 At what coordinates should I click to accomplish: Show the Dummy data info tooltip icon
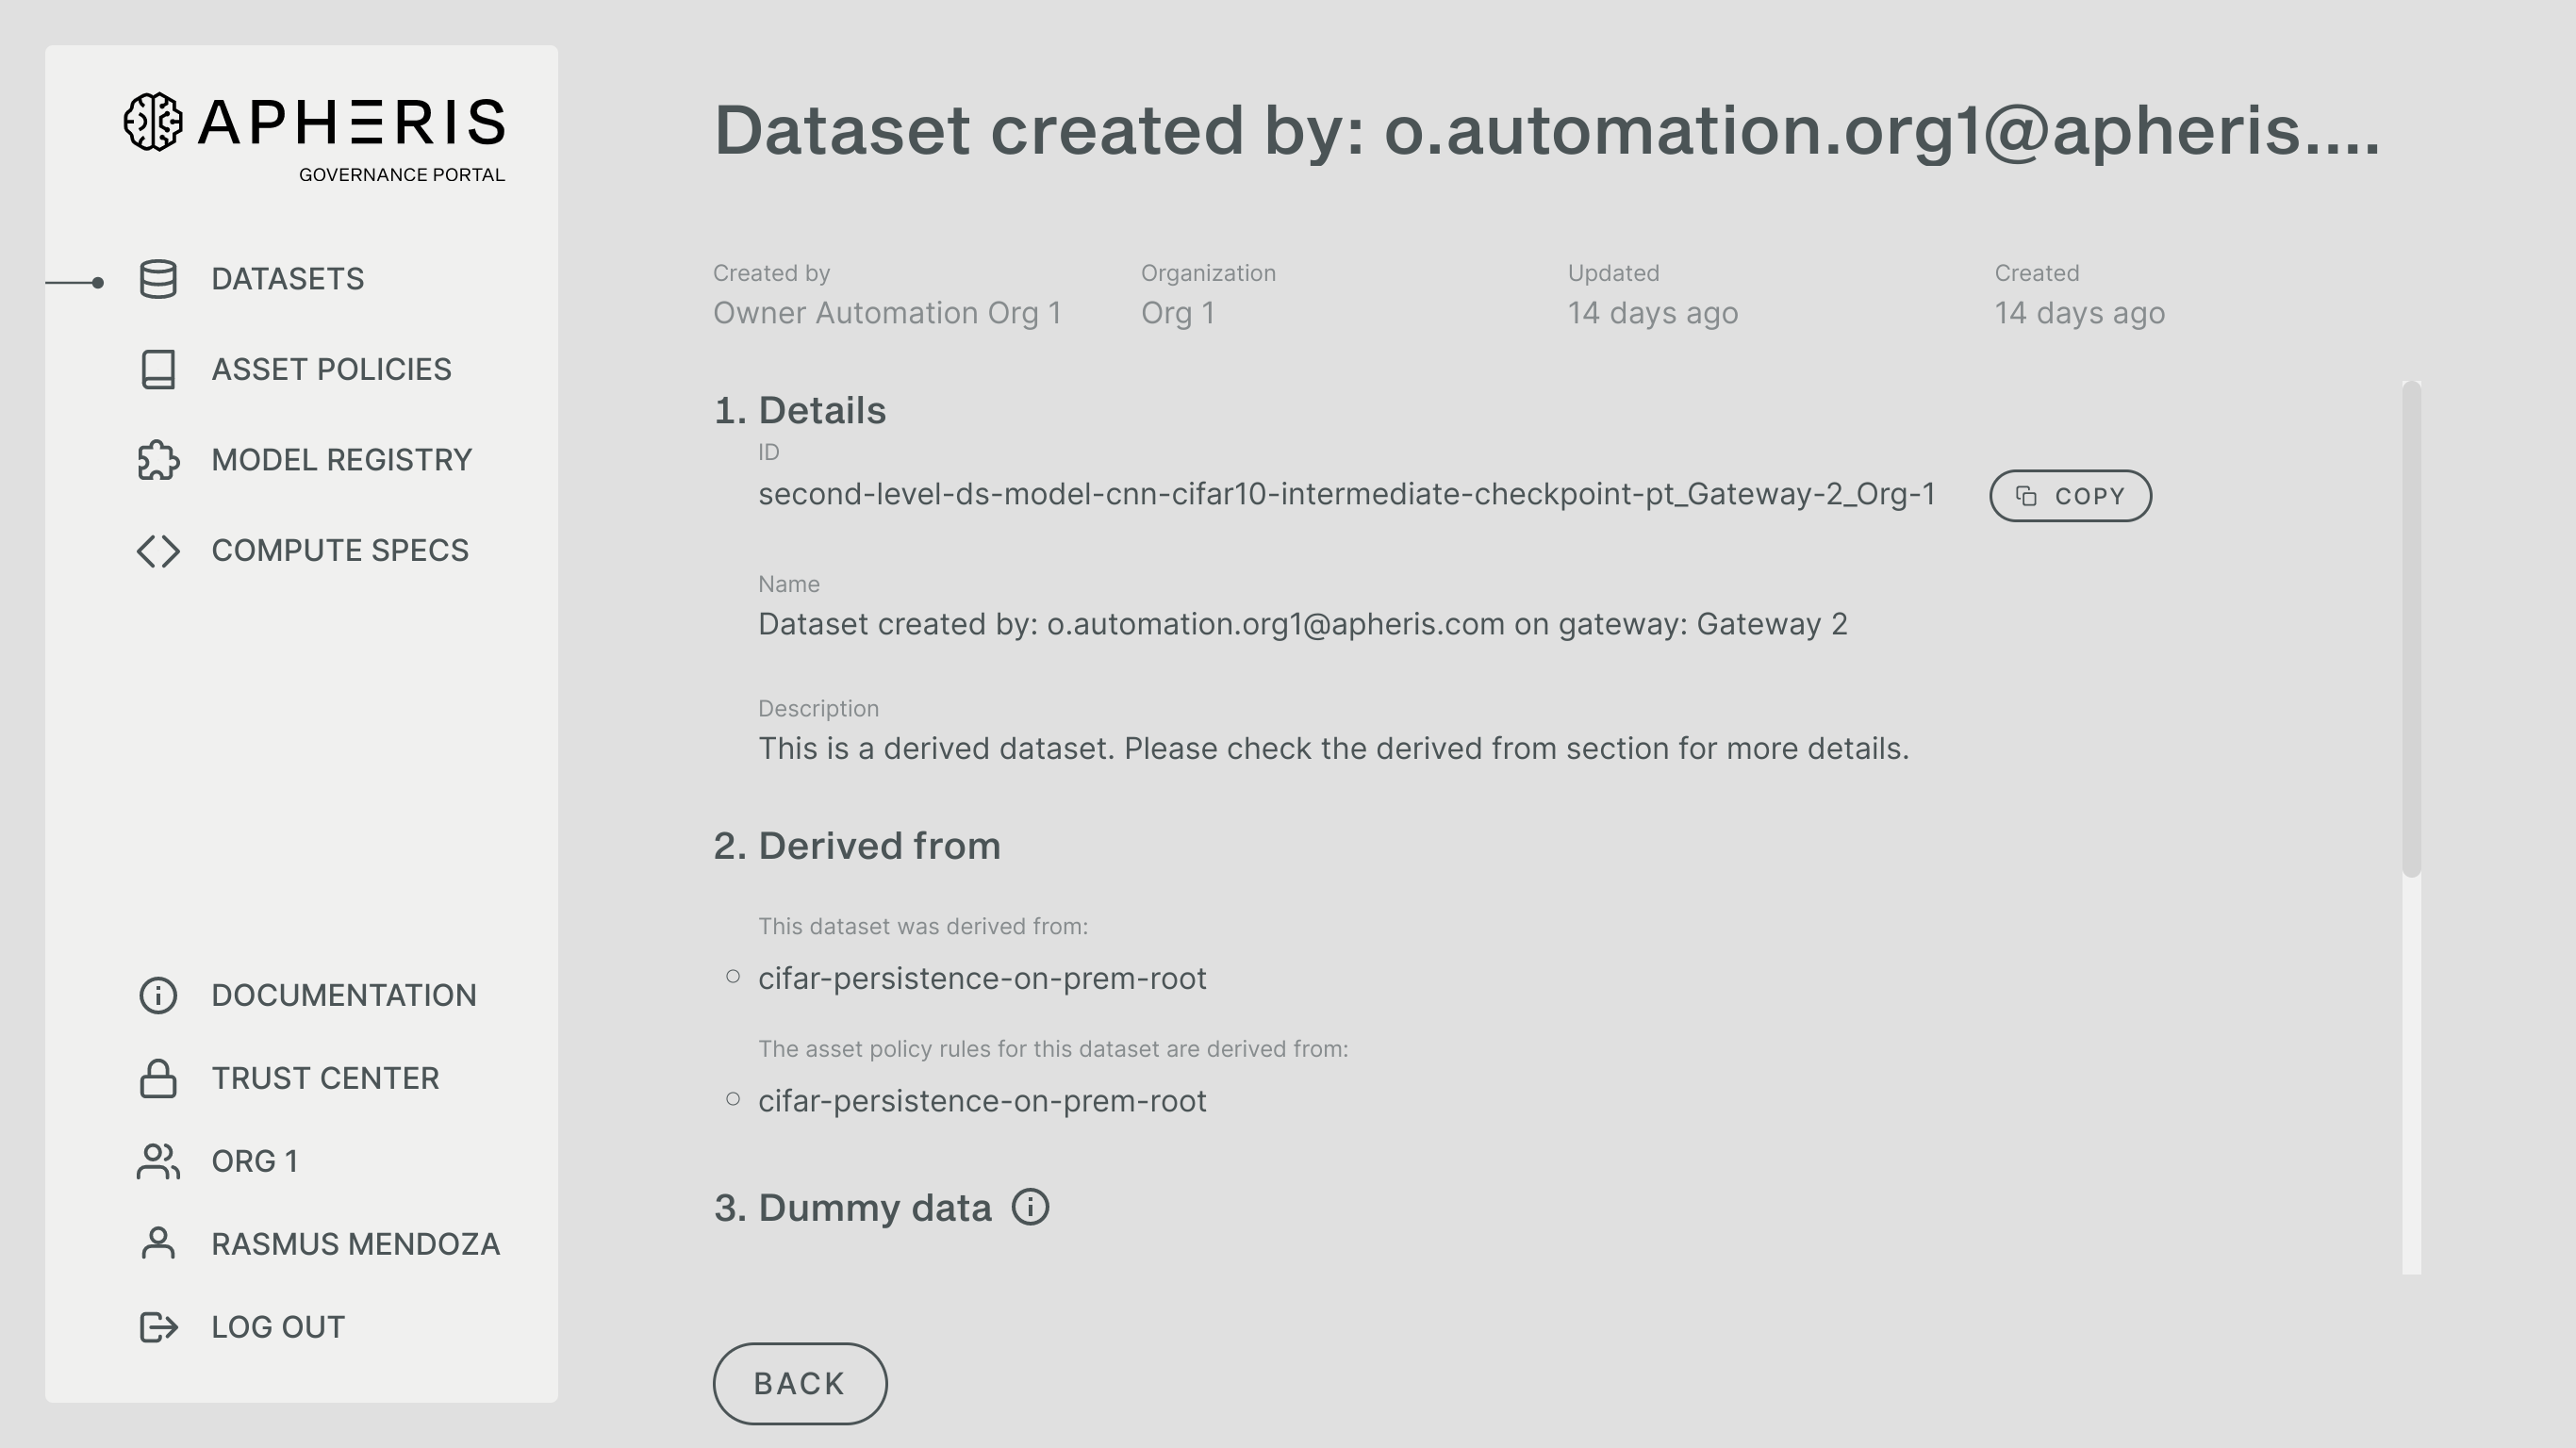(1030, 1207)
